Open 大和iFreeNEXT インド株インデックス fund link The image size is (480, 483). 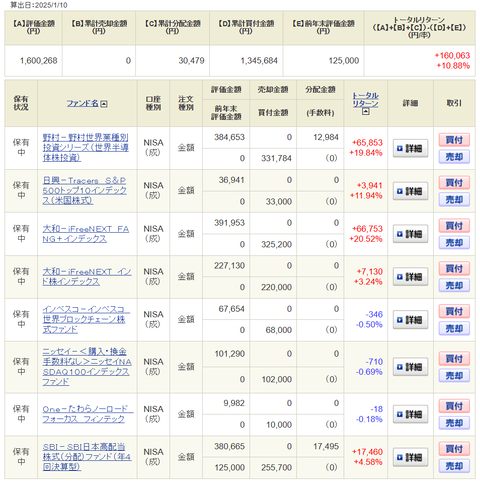(x=87, y=277)
